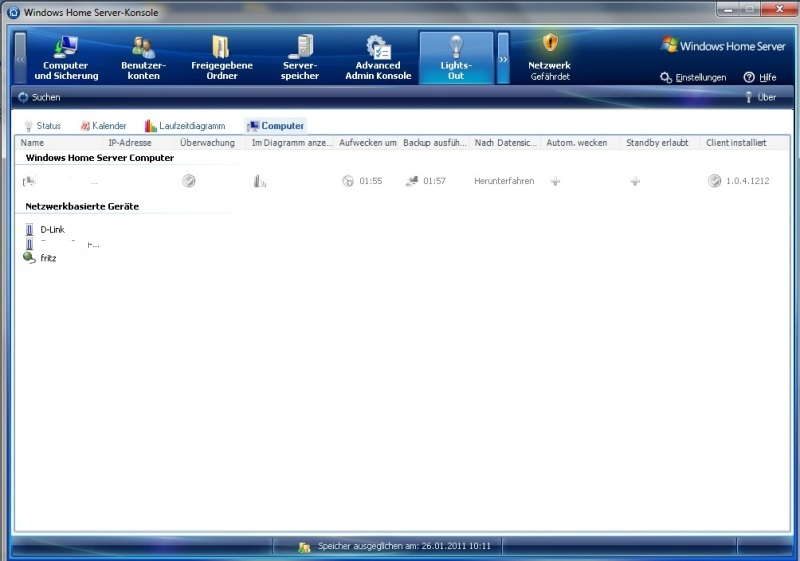Switch to Status sub-tab
Viewport: 800px width, 561px height.
pos(42,125)
